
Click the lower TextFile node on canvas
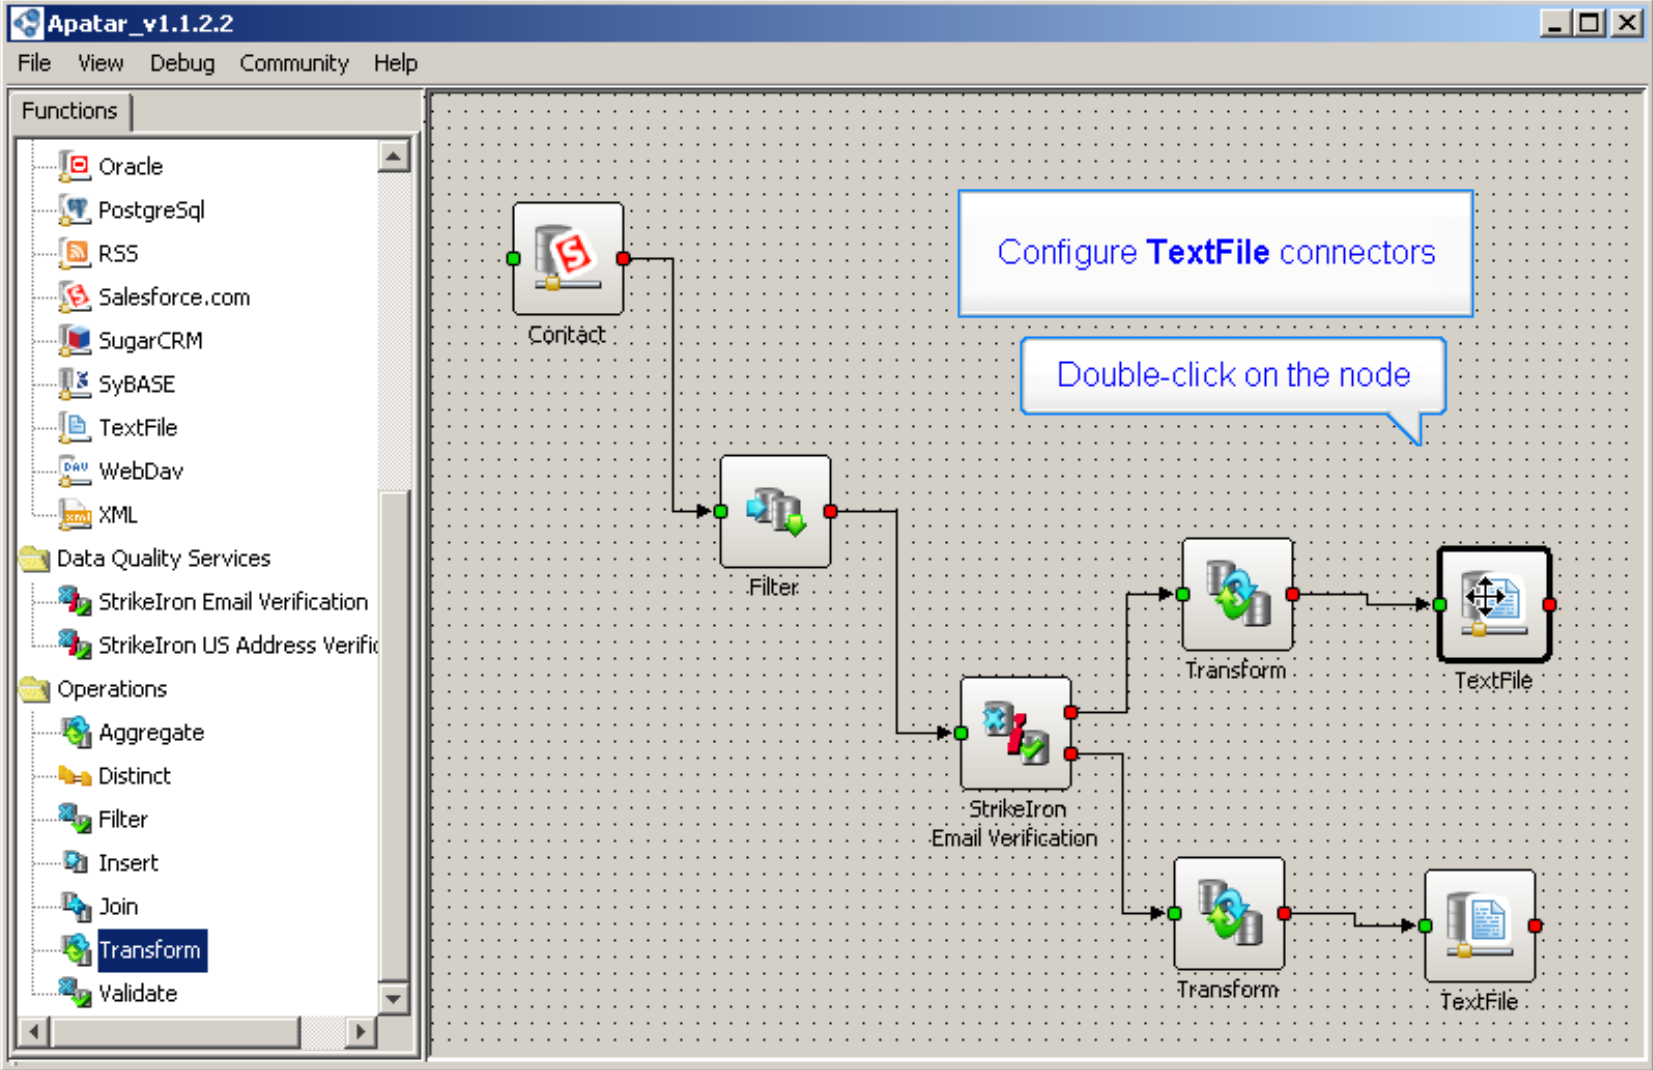point(1479,926)
